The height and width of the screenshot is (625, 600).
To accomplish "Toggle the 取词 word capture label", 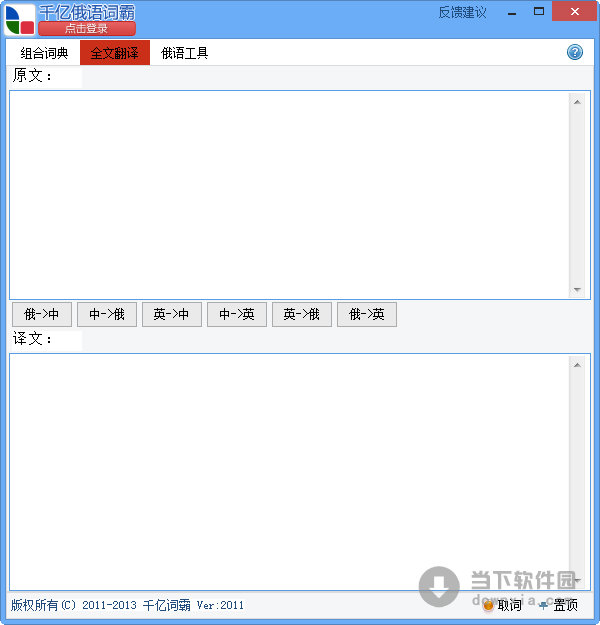I will coord(510,605).
